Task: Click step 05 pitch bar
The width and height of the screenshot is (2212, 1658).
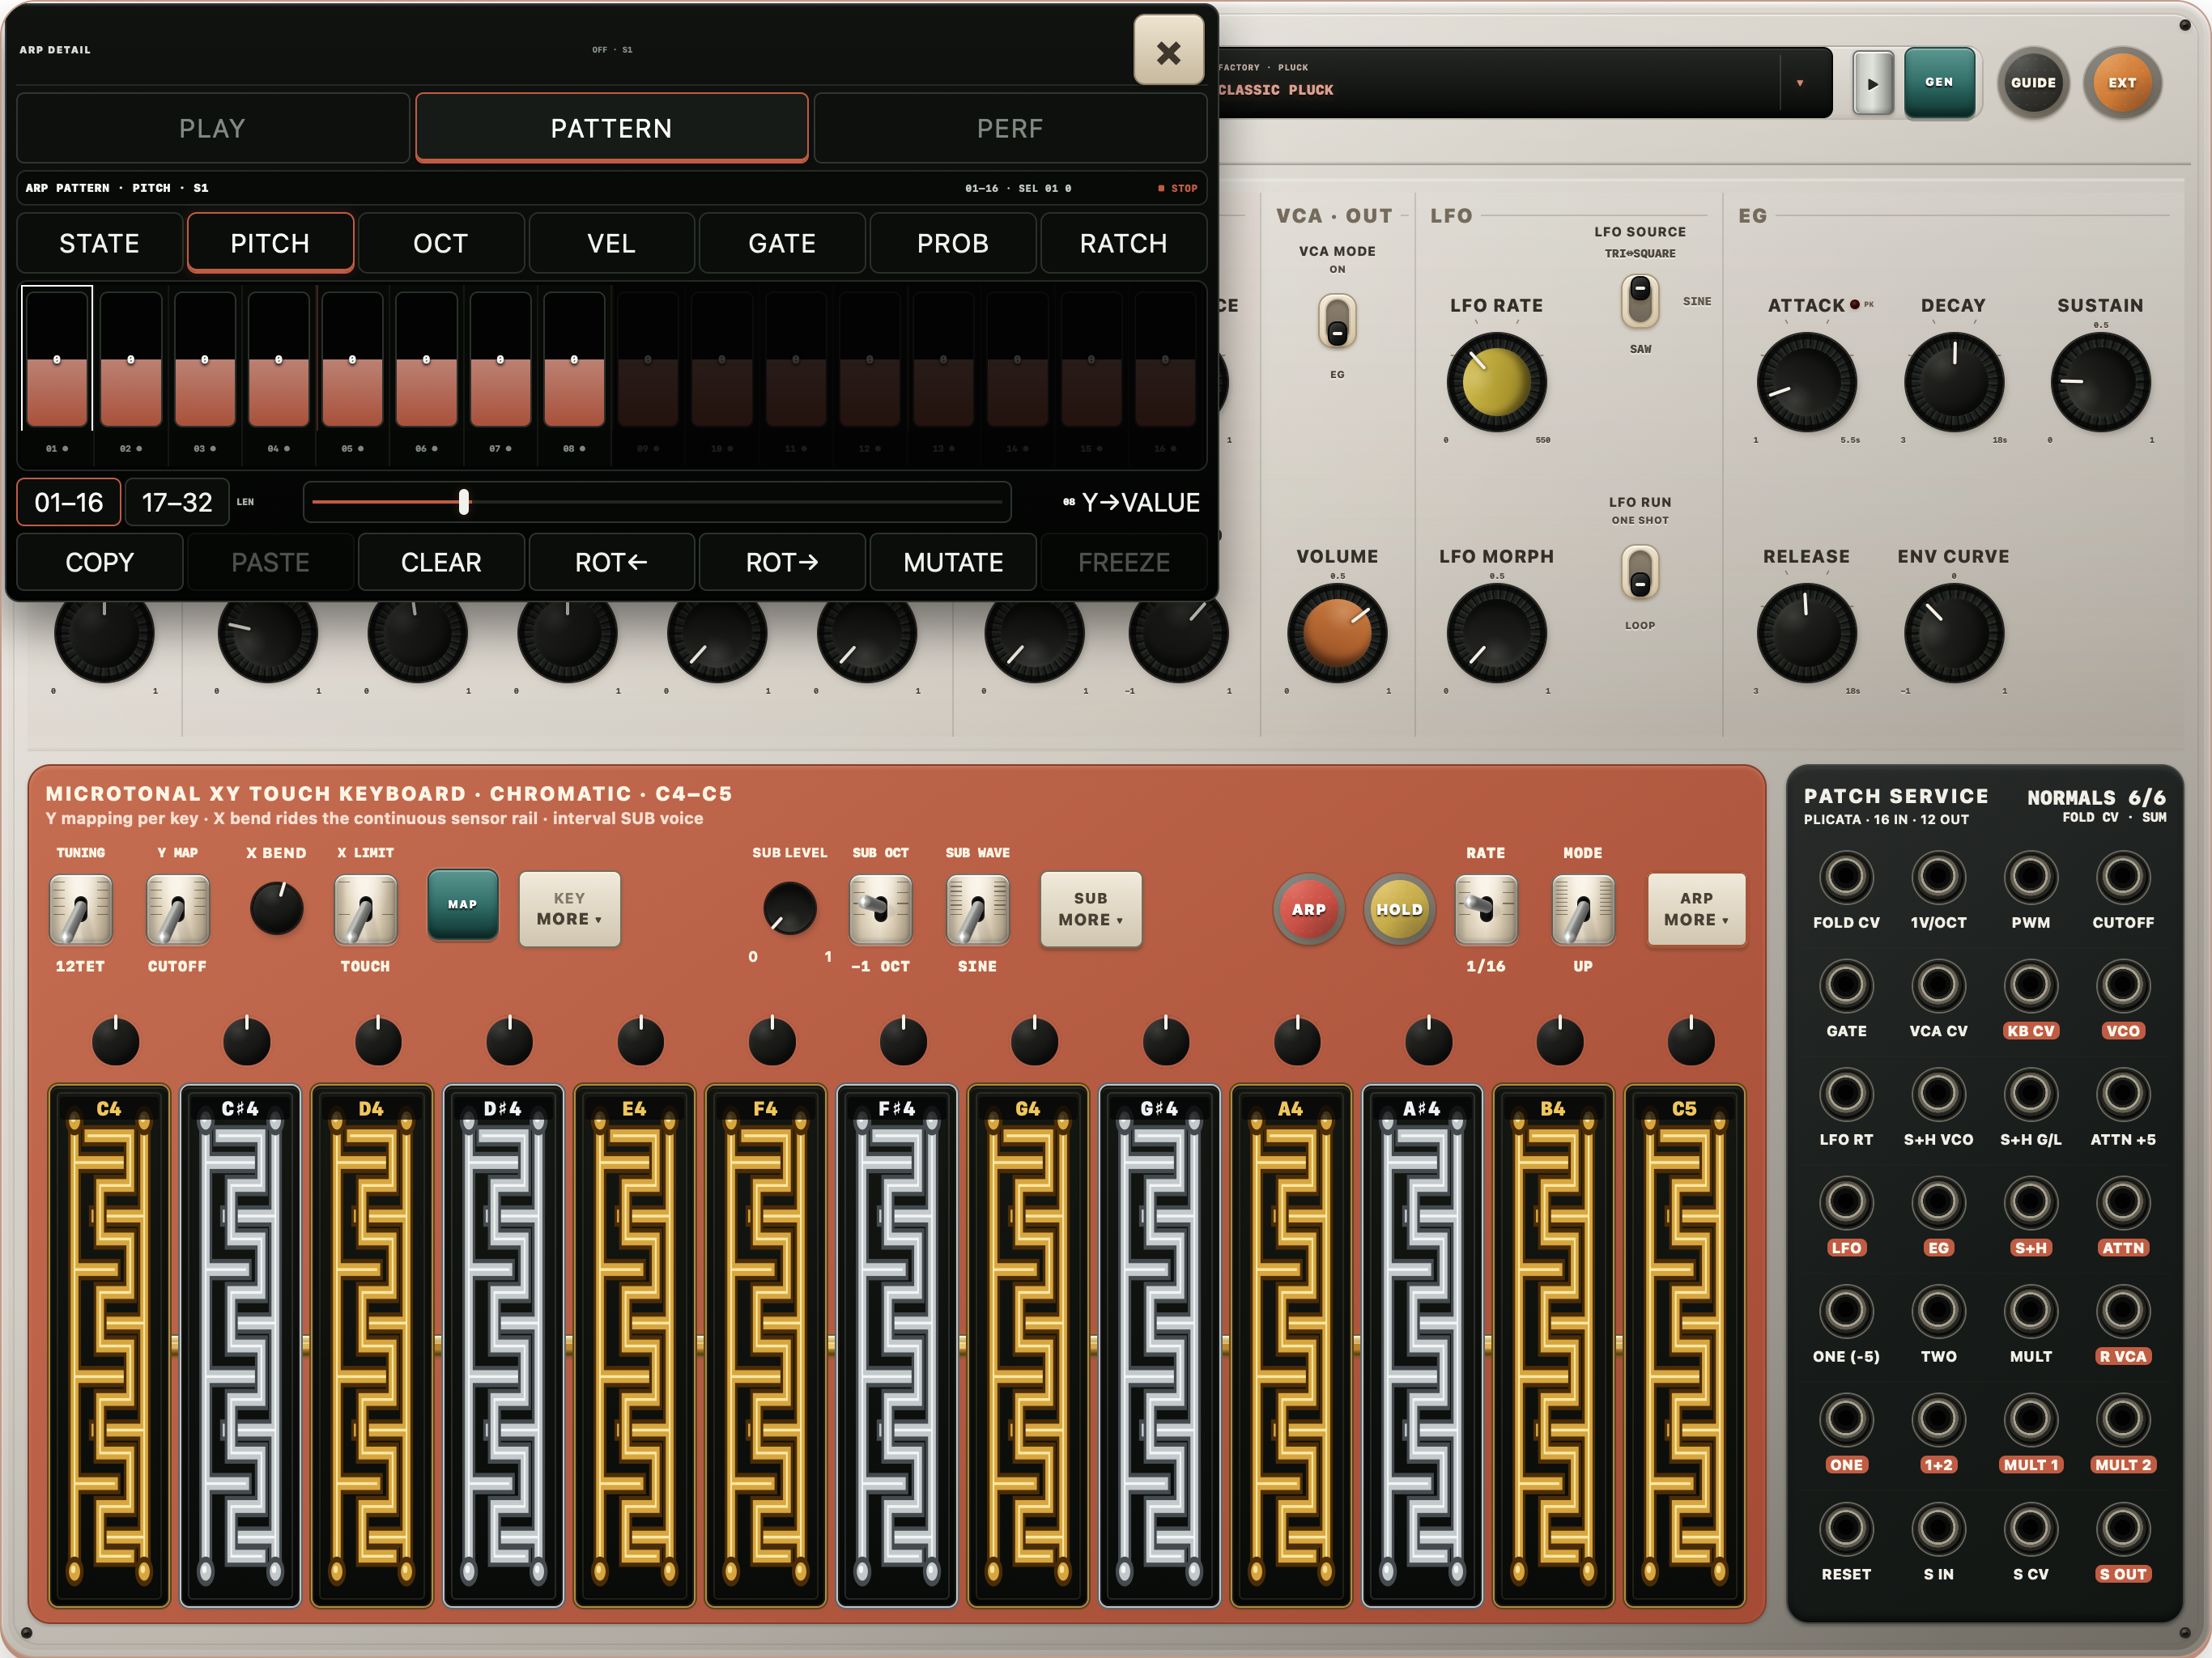Action: [x=352, y=360]
